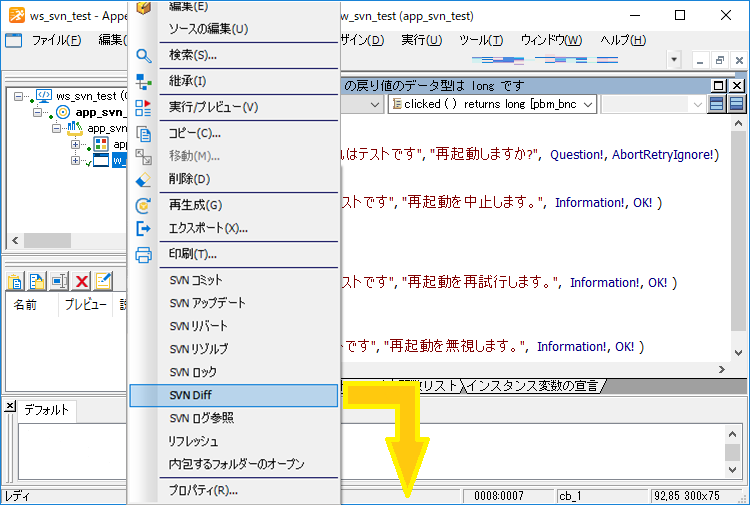Open the ウィンドウ(W) menu
750x510 pixels.
pyautogui.click(x=551, y=40)
